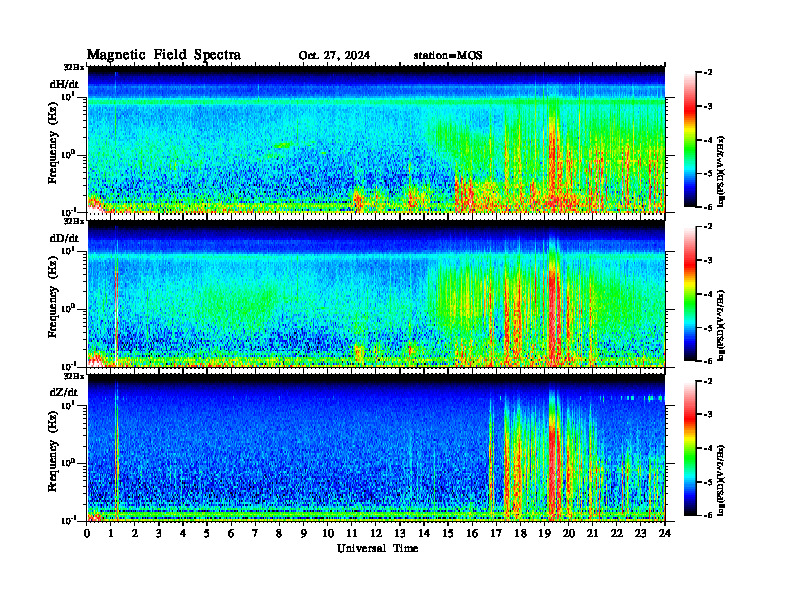Click the "dD/dt" panel label
The image size is (792, 612).
click(x=64, y=238)
